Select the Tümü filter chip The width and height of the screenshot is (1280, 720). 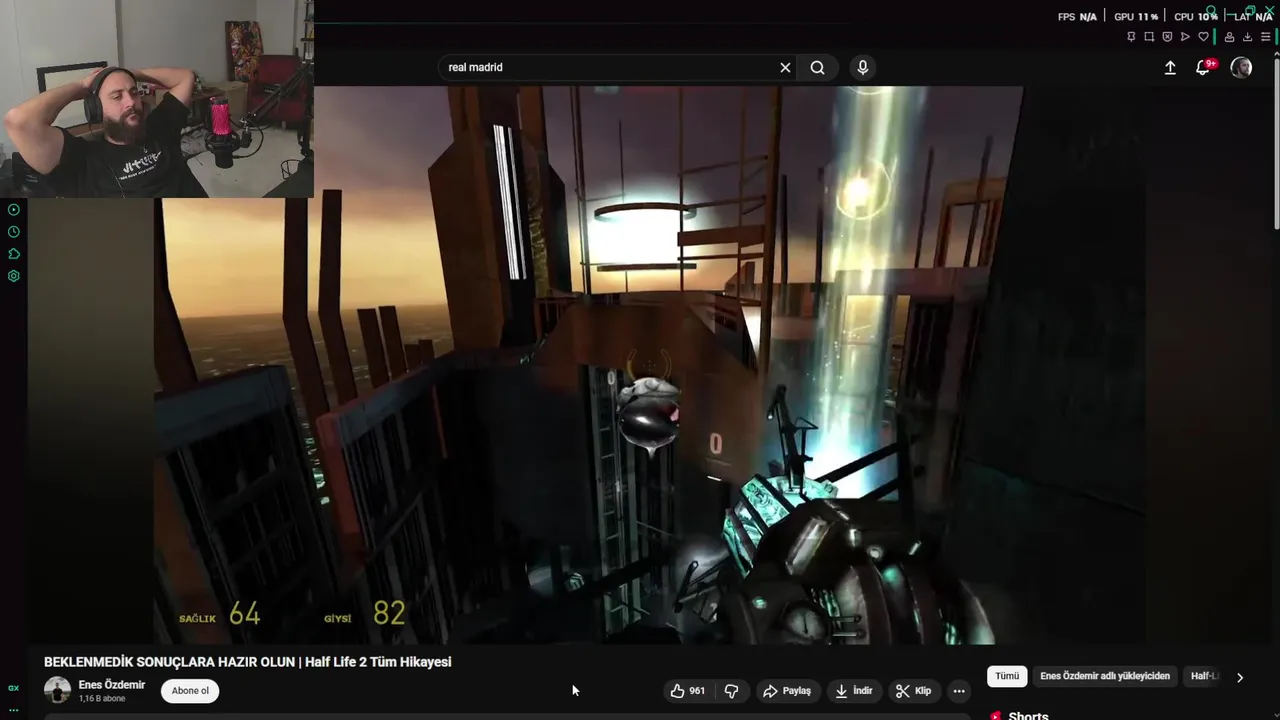pos(1007,676)
